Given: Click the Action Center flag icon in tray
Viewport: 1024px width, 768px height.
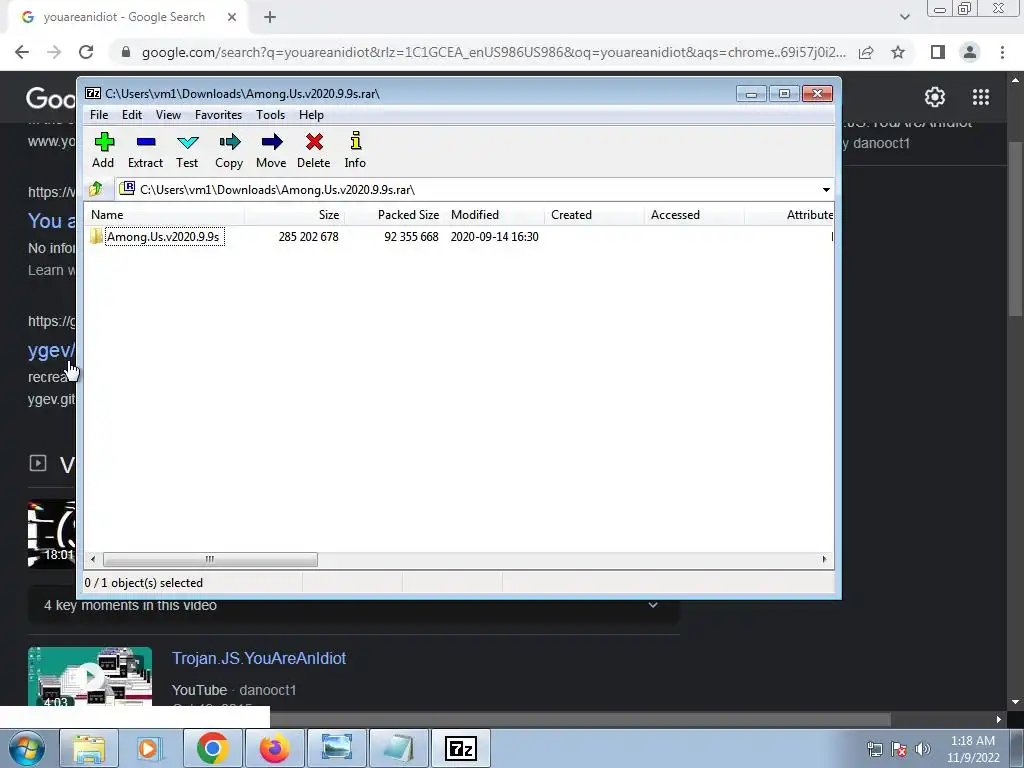Looking at the screenshot, I should point(899,749).
